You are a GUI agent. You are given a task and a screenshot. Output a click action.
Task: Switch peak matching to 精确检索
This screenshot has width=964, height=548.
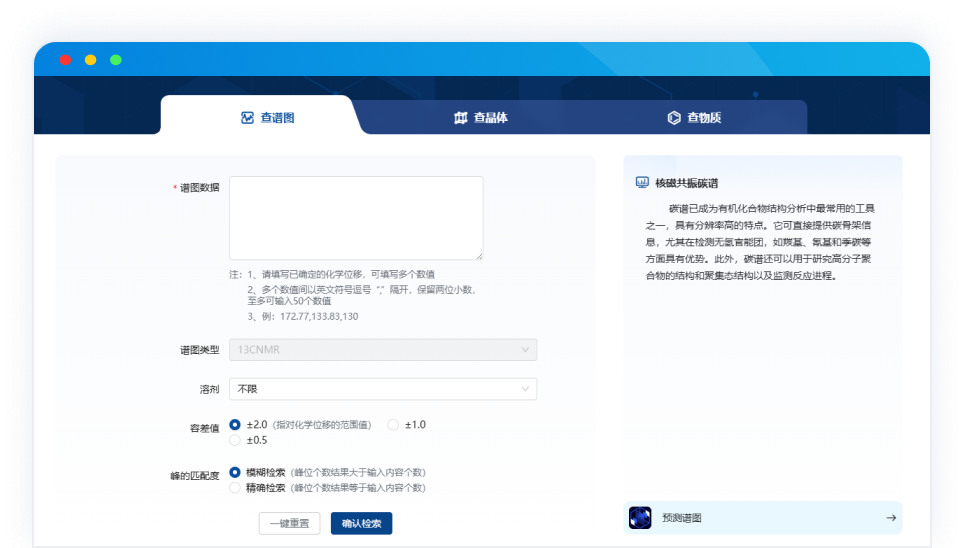tap(235, 488)
